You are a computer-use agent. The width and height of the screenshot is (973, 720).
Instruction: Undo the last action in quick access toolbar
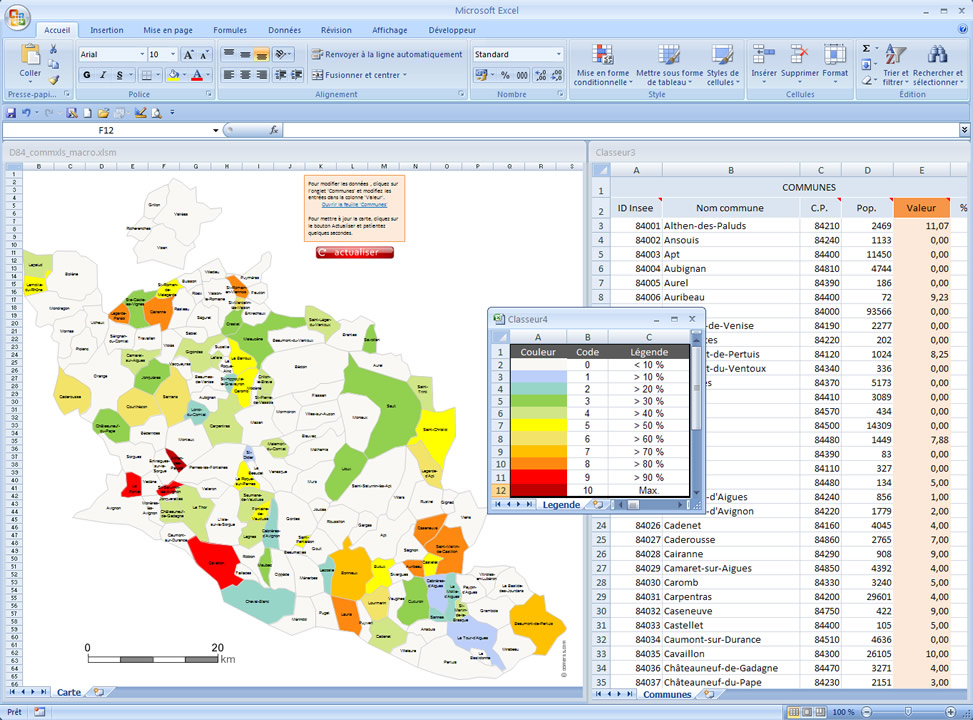pyautogui.click(x=26, y=113)
